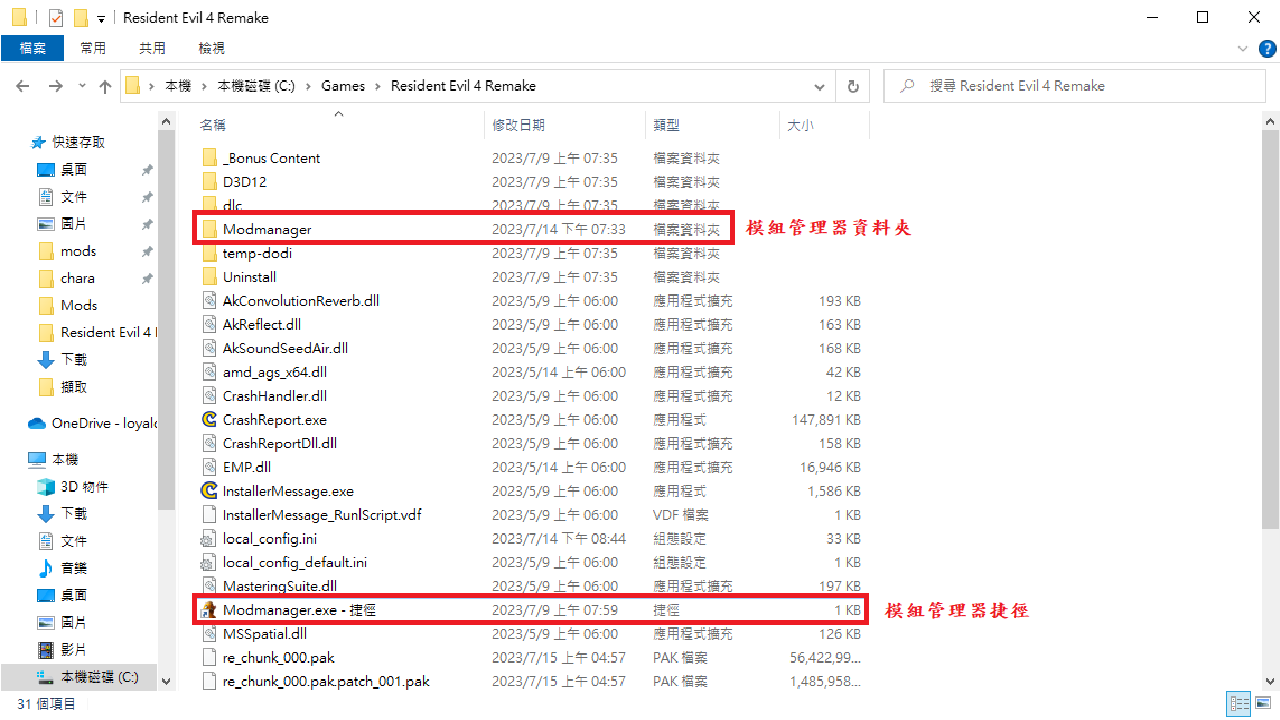Image resolution: width=1280 pixels, height=720 pixels.
Task: Select the InstallerMessage.exe file icon
Action: pos(209,491)
